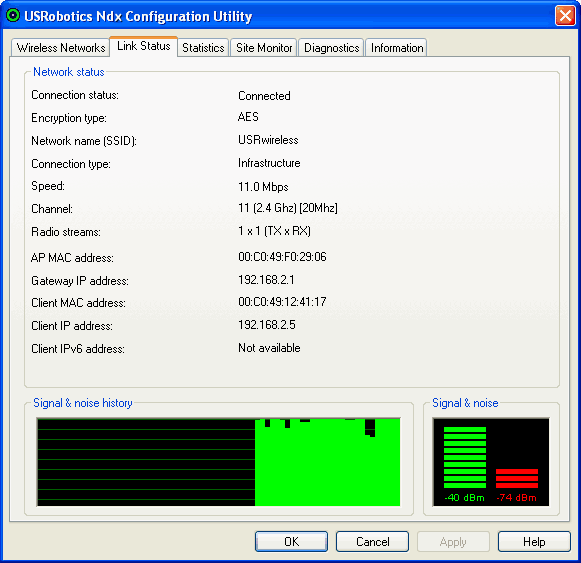This screenshot has height=563, width=581.
Task: Click the Client IP address 192.168.2.5
Action: coord(266,325)
